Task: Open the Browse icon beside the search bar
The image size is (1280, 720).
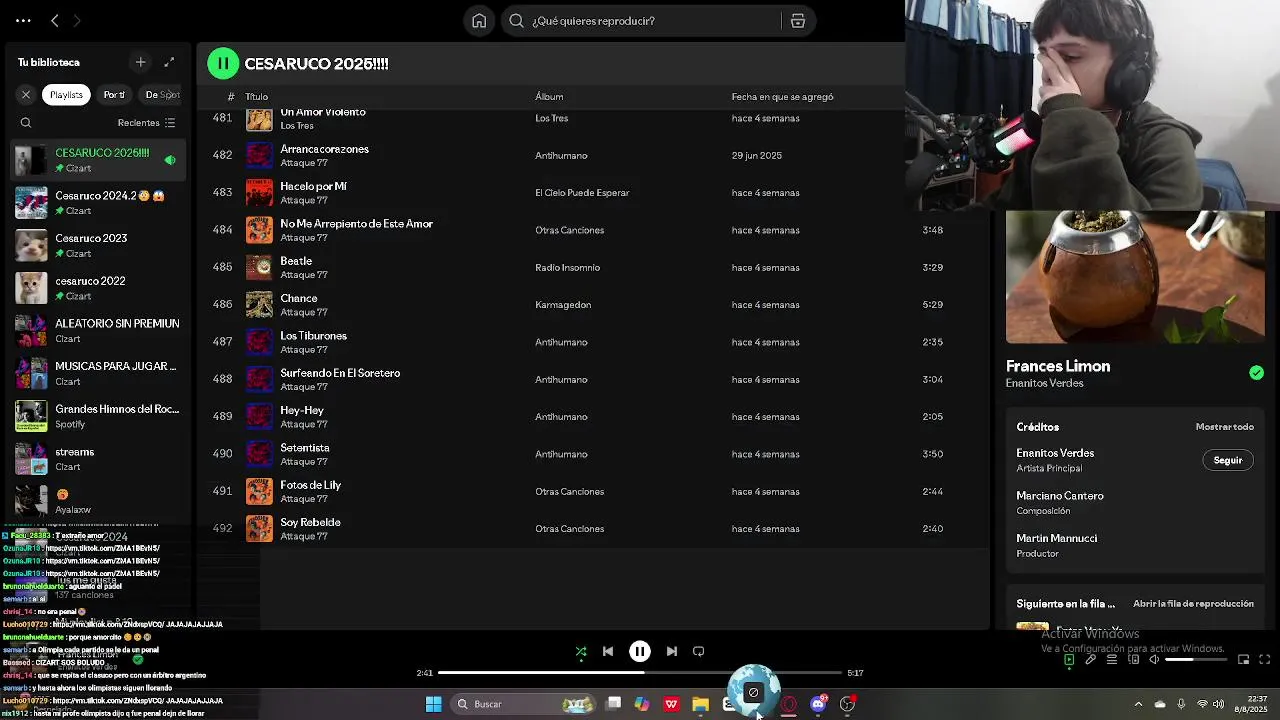Action: point(798,21)
